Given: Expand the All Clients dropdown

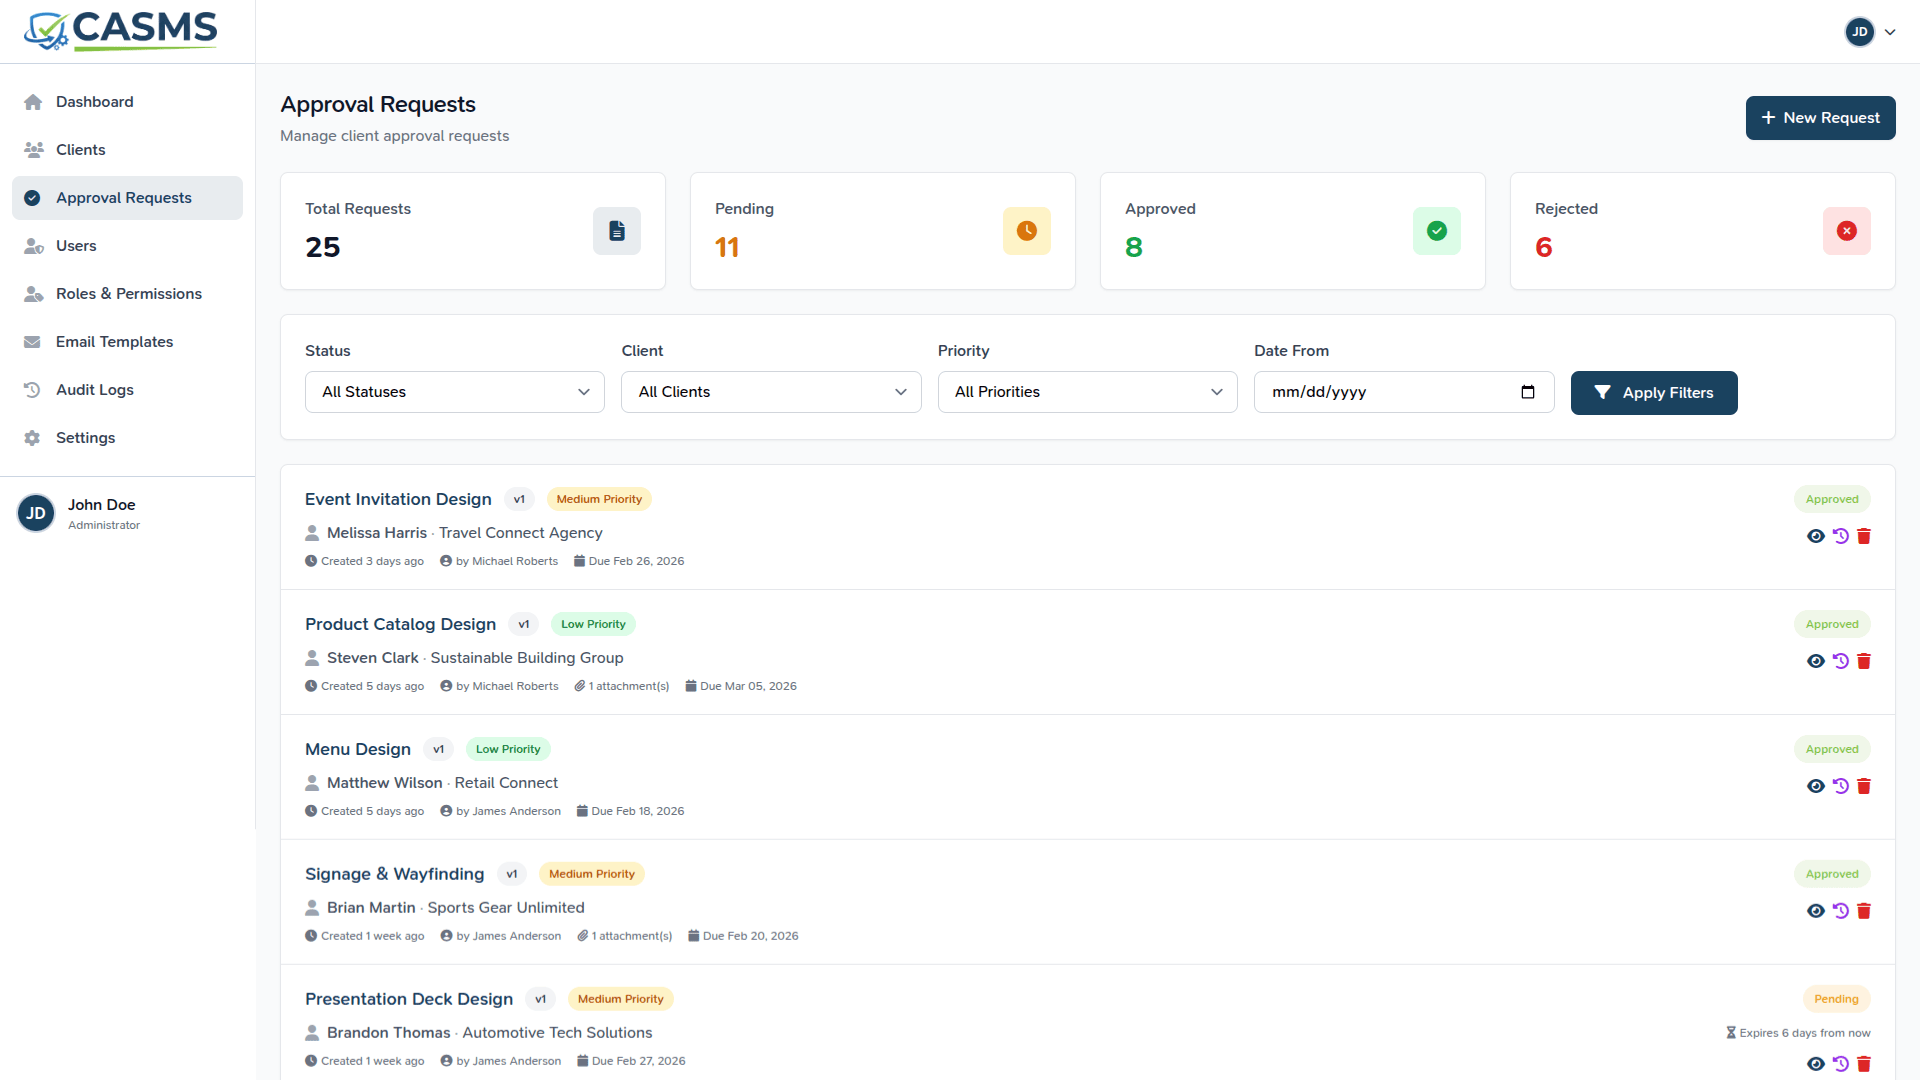Looking at the screenshot, I should [770, 392].
